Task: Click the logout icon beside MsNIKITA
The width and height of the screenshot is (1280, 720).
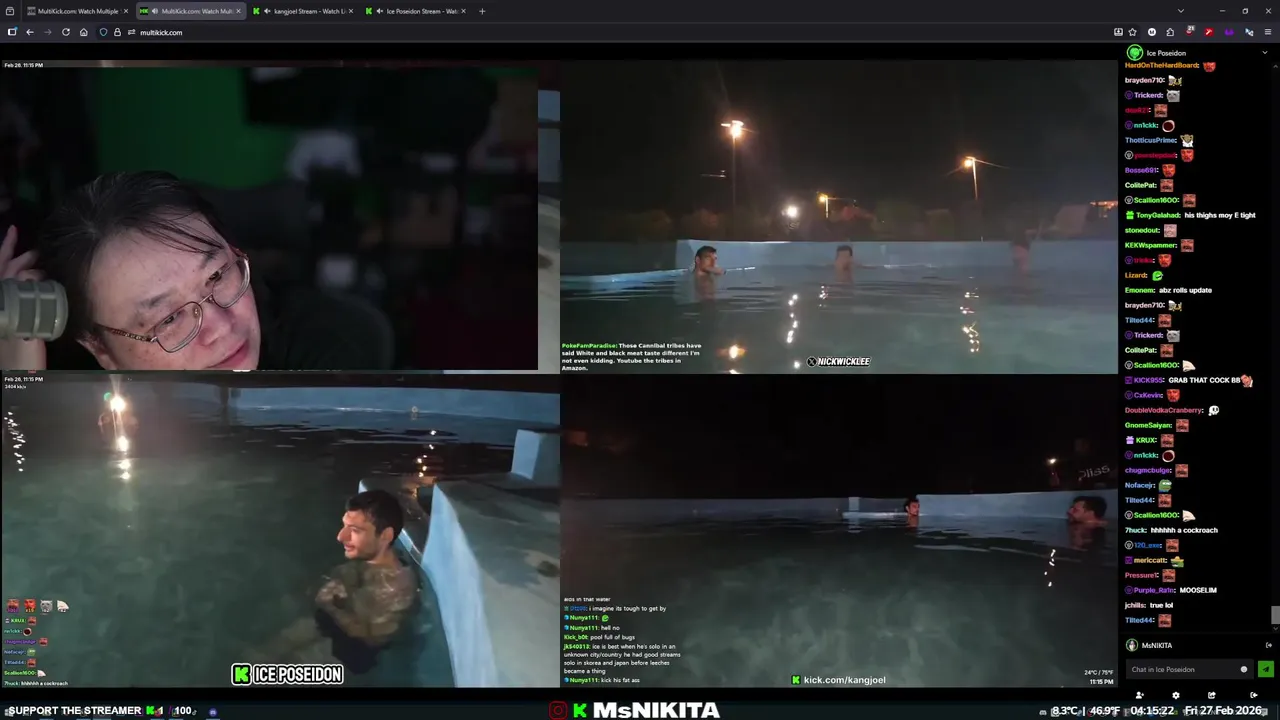Action: click(x=1268, y=645)
